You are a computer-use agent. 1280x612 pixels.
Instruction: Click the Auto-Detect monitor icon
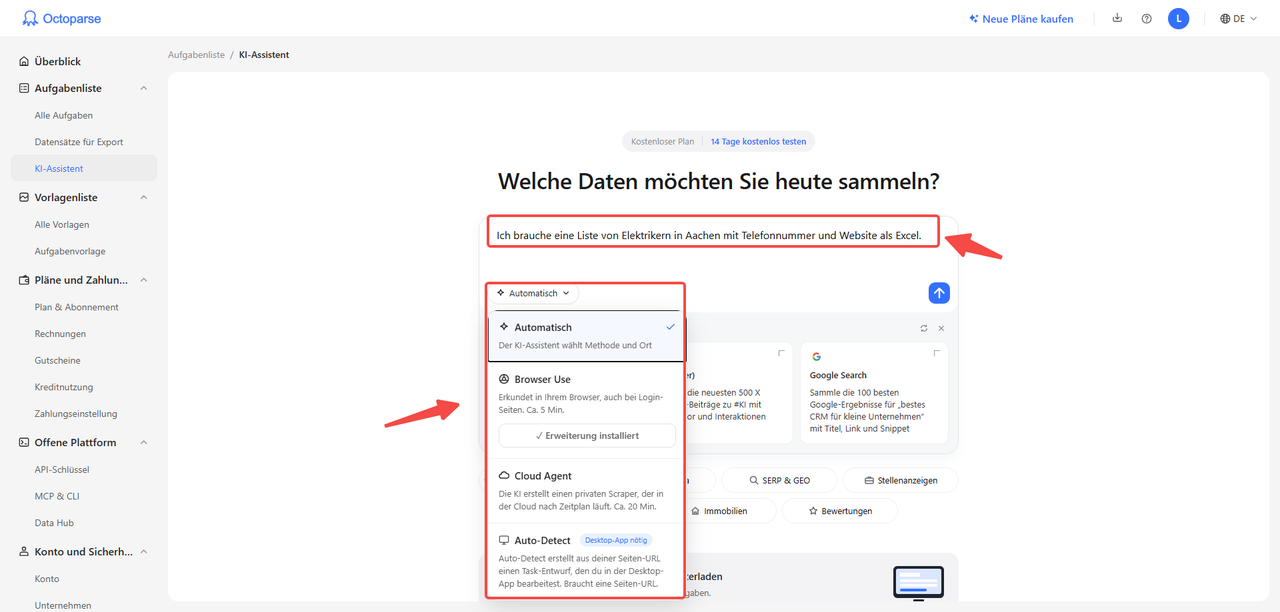point(504,540)
